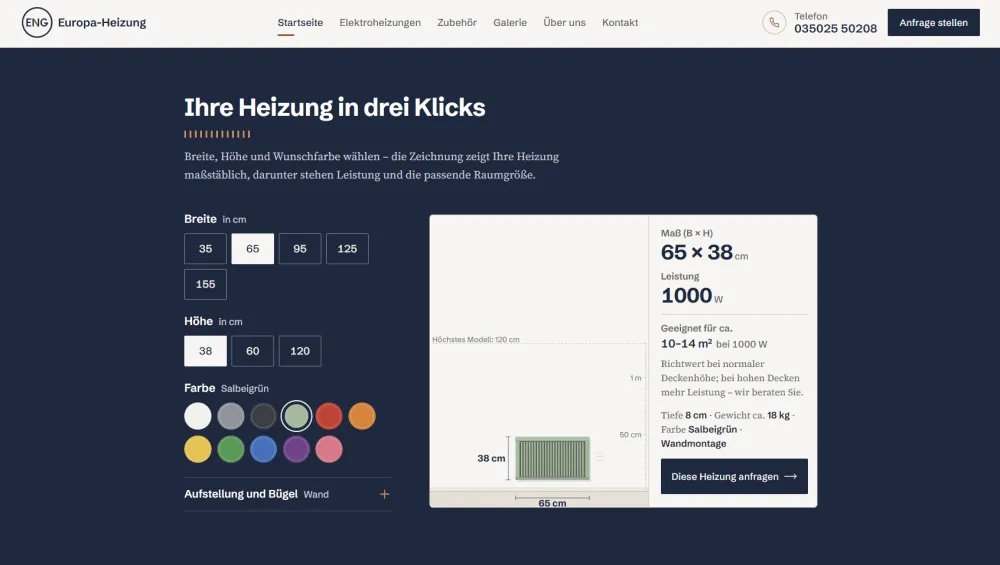Click the Anfrage stellen button
Screen dimensions: 1000x565
(x=934, y=22)
